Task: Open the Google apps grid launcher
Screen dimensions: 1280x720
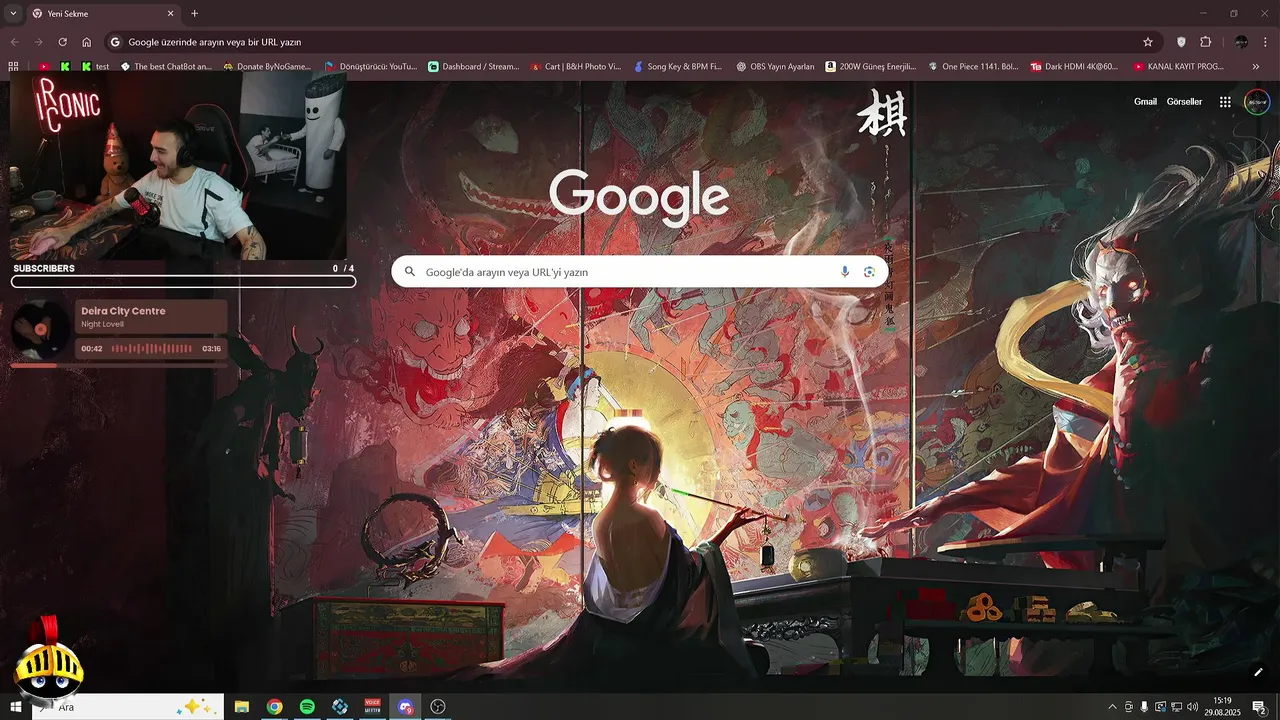Action: 1225,102
